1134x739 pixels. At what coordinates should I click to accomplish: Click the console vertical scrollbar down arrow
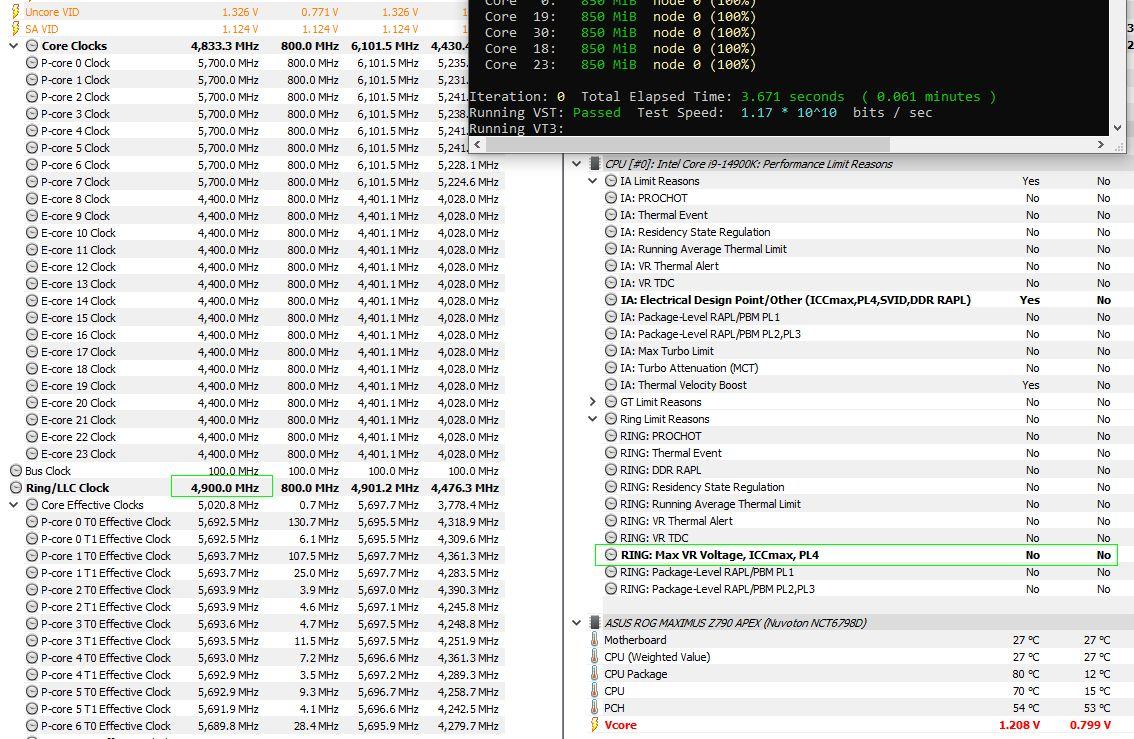point(1117,128)
